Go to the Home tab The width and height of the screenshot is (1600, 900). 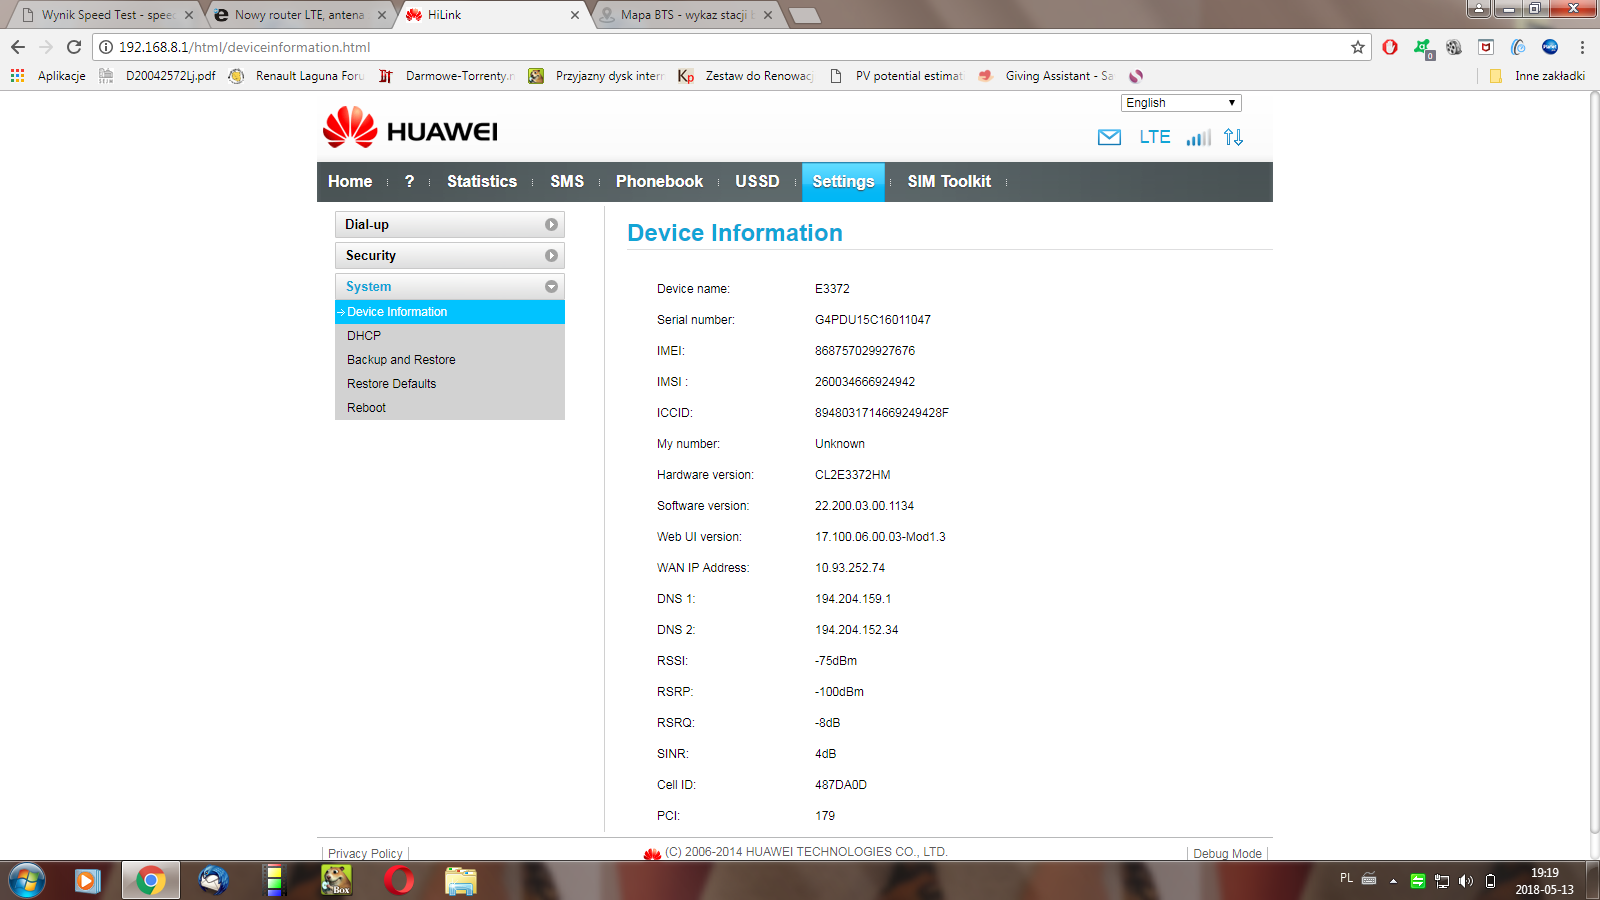[350, 182]
